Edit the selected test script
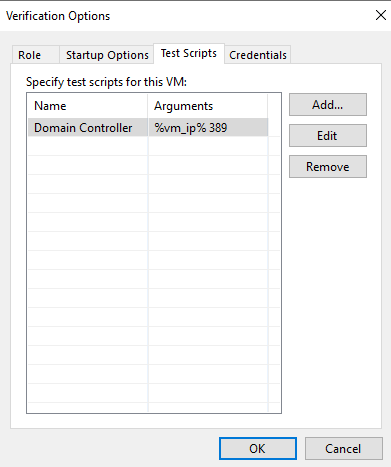Screen dimensions: 391x467 [x=328, y=136]
